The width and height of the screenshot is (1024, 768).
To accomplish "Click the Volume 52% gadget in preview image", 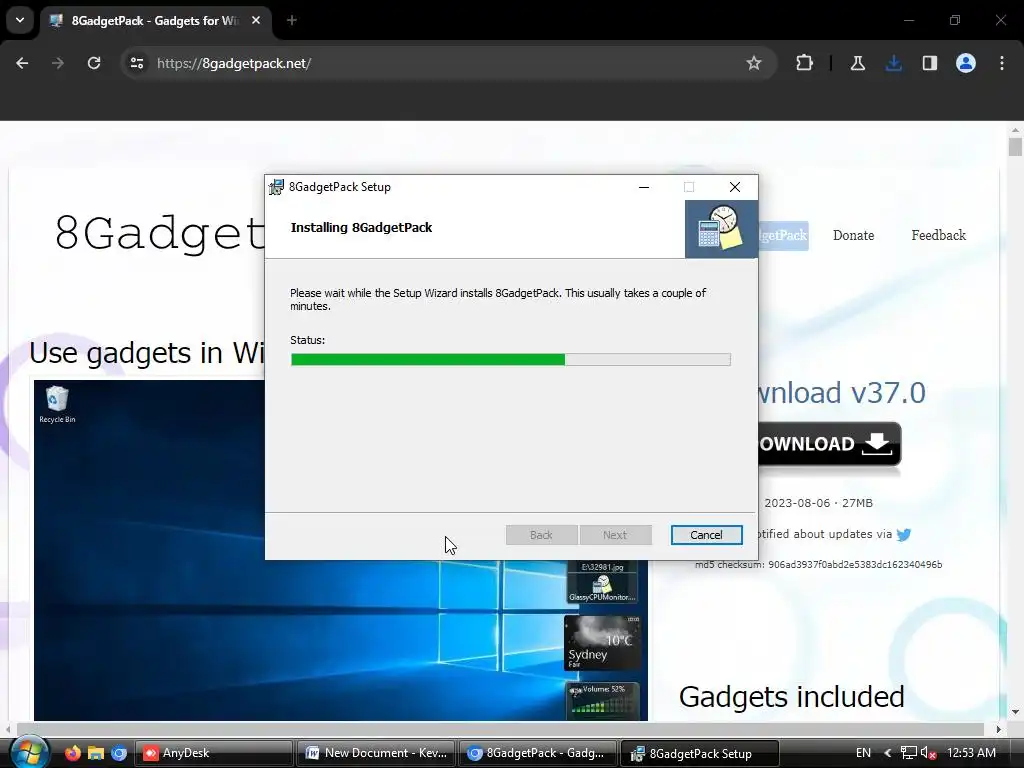I will pos(602,700).
